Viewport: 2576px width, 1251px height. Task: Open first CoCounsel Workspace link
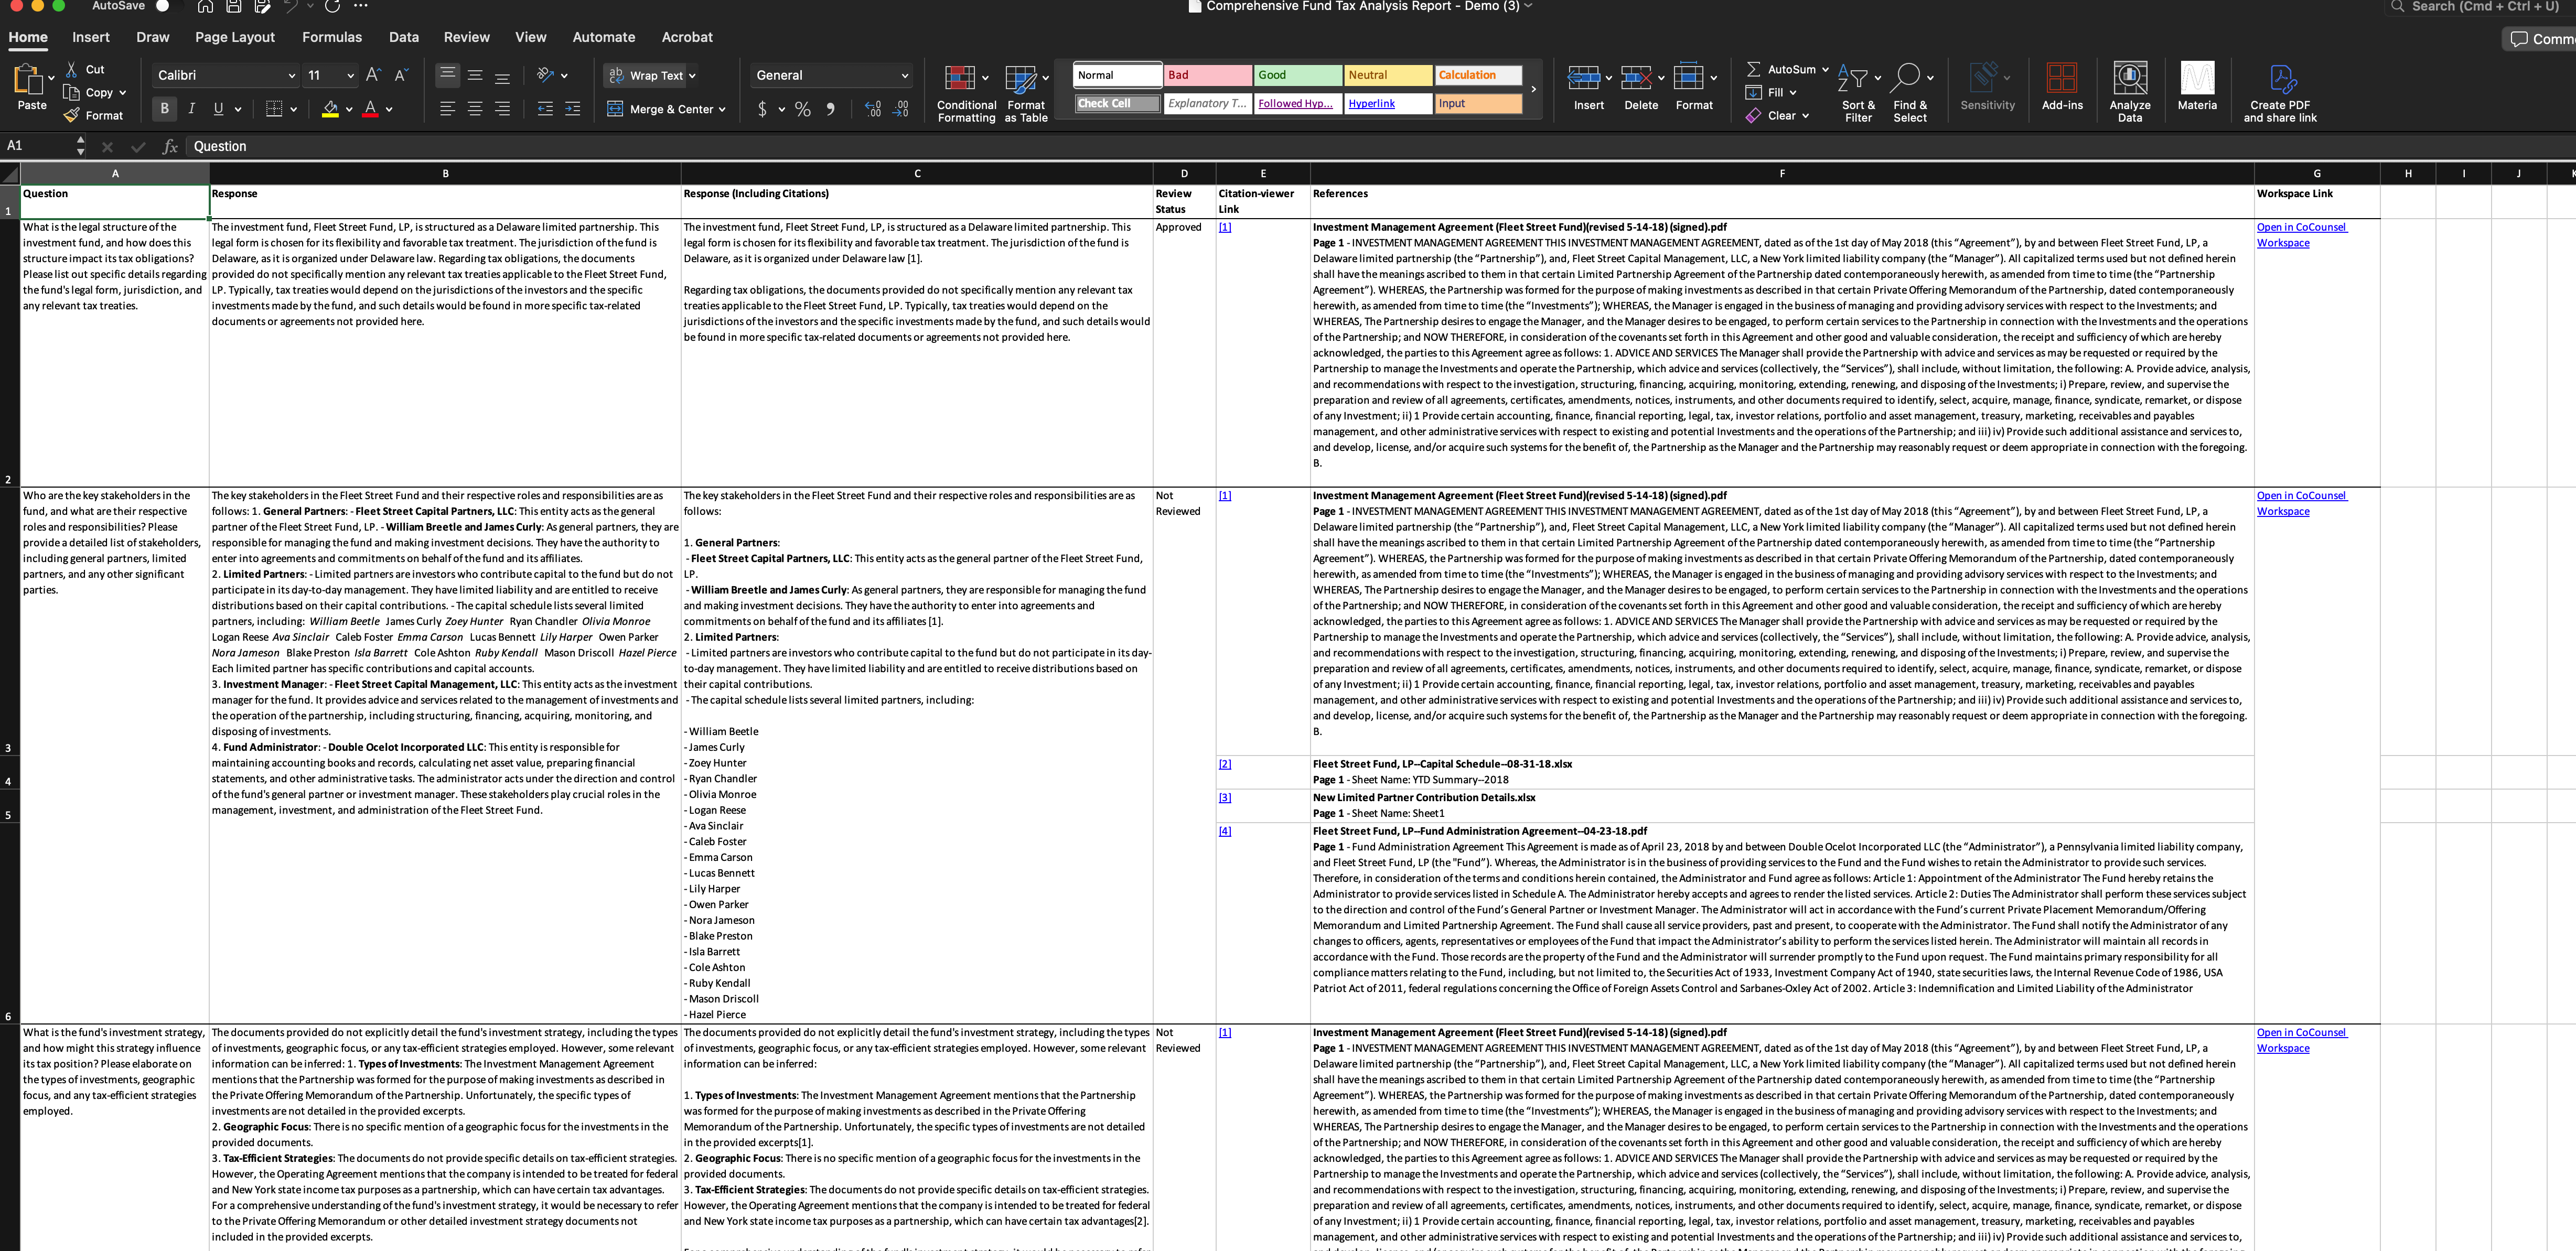click(x=2300, y=228)
